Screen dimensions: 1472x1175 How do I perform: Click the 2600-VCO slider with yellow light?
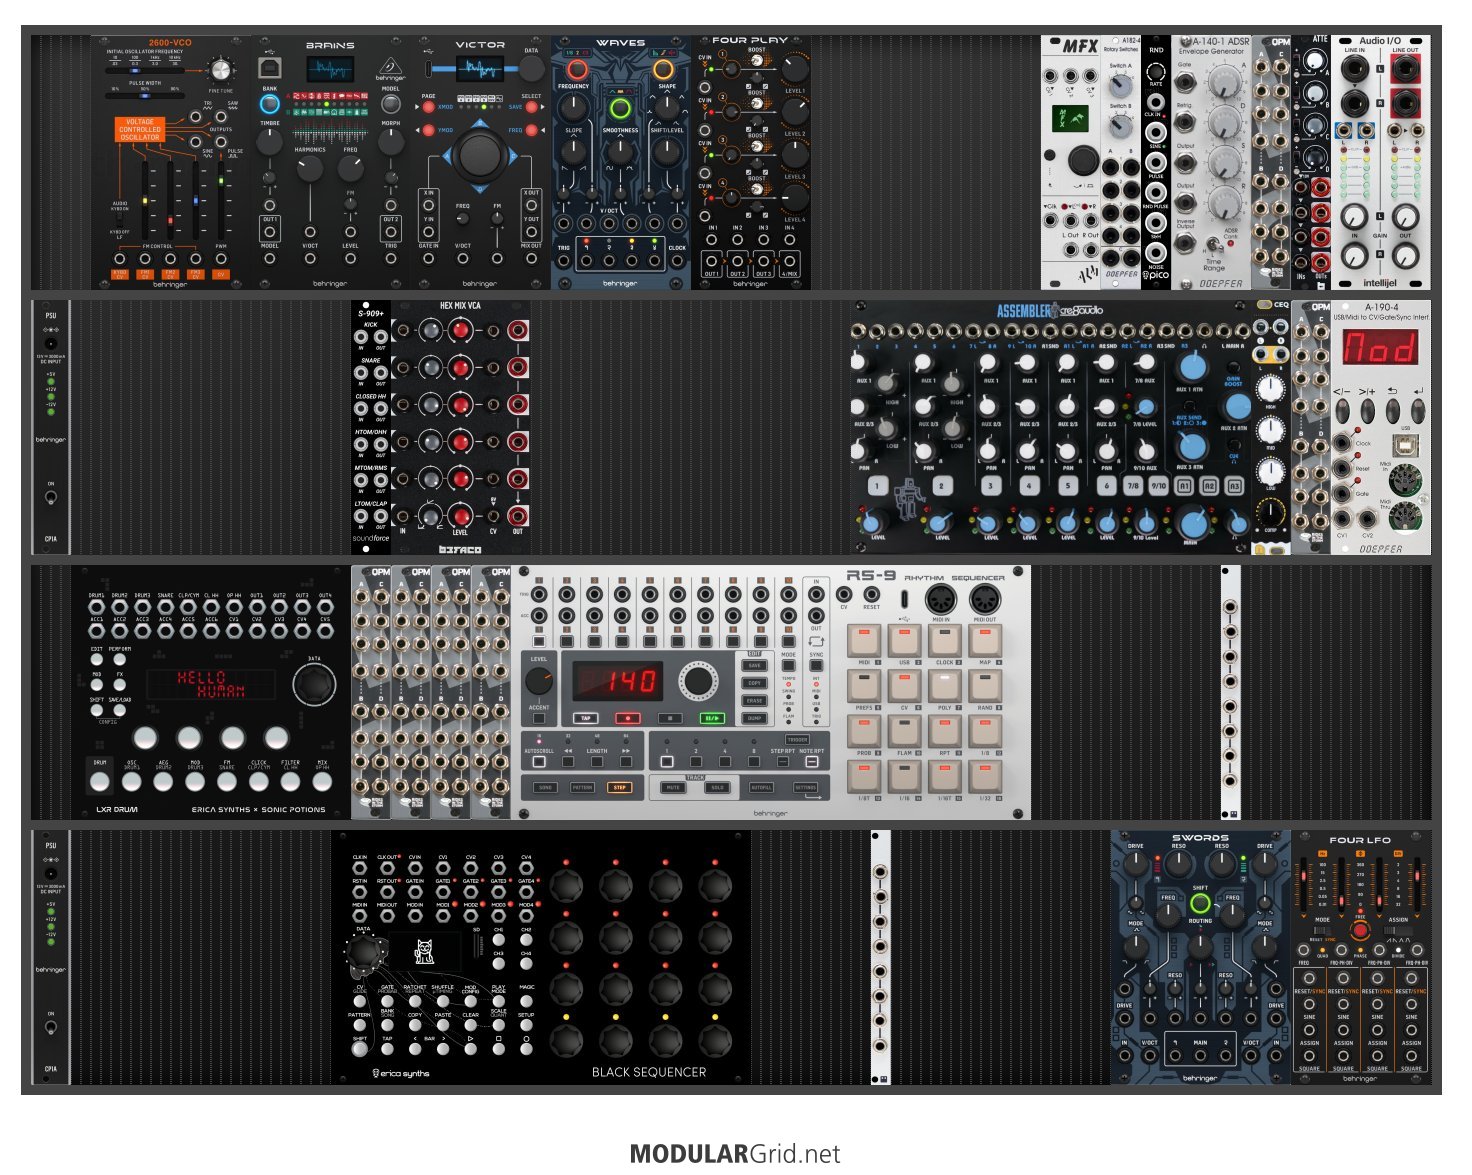[x=146, y=200]
